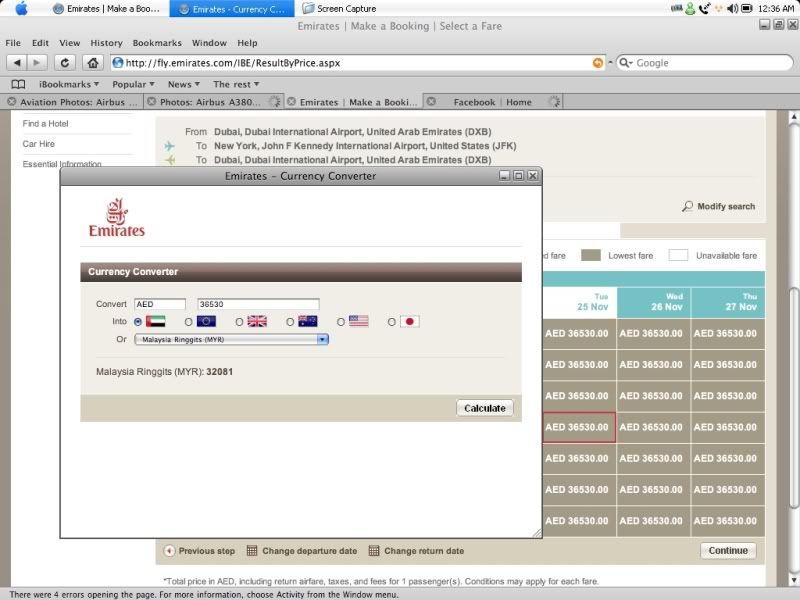Click the Previous step arrow icon

click(x=169, y=551)
